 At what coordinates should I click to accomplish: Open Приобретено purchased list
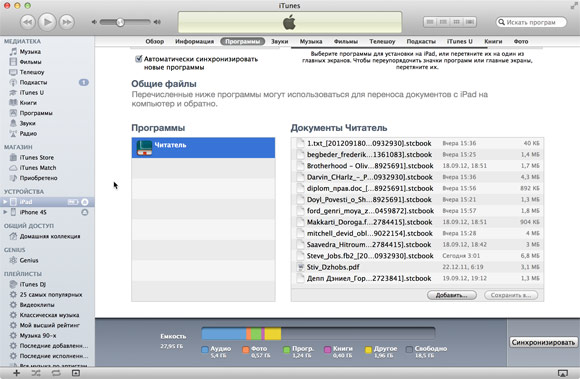coord(38,178)
